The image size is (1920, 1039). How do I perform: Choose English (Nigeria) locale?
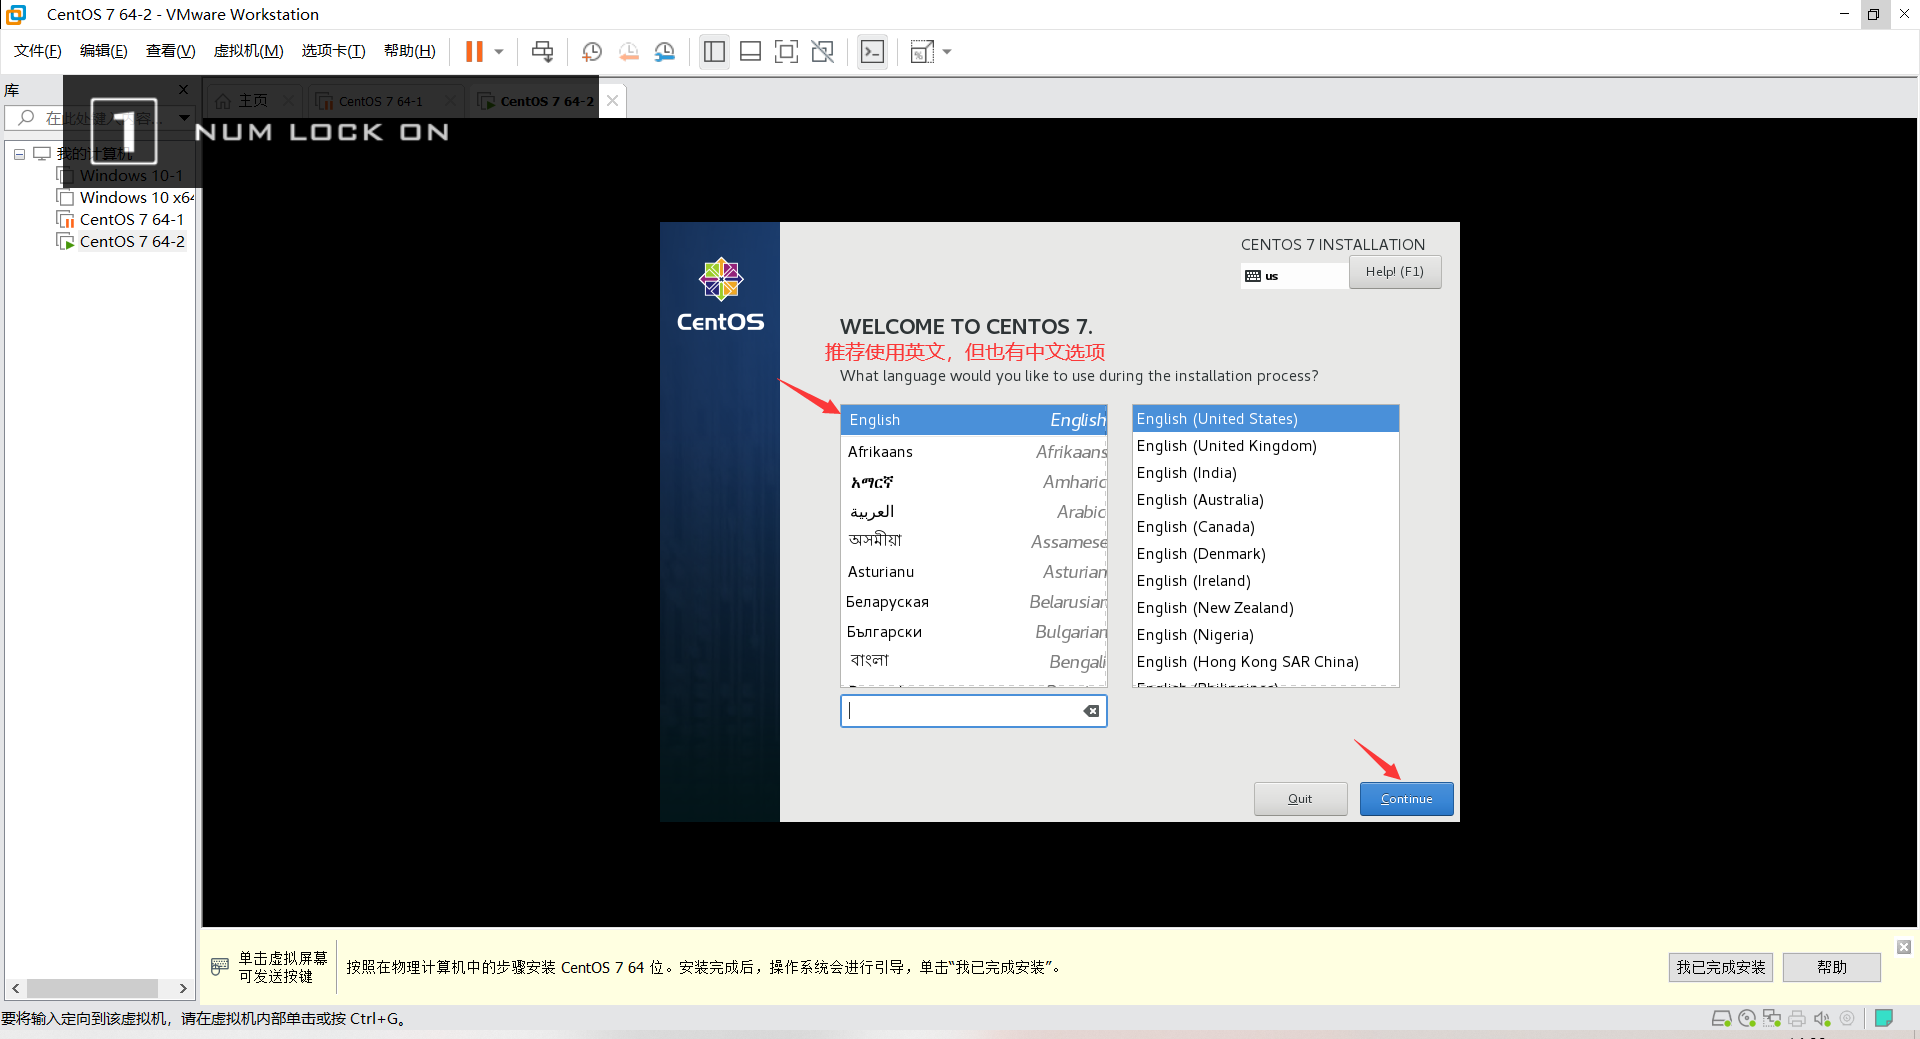coord(1265,635)
